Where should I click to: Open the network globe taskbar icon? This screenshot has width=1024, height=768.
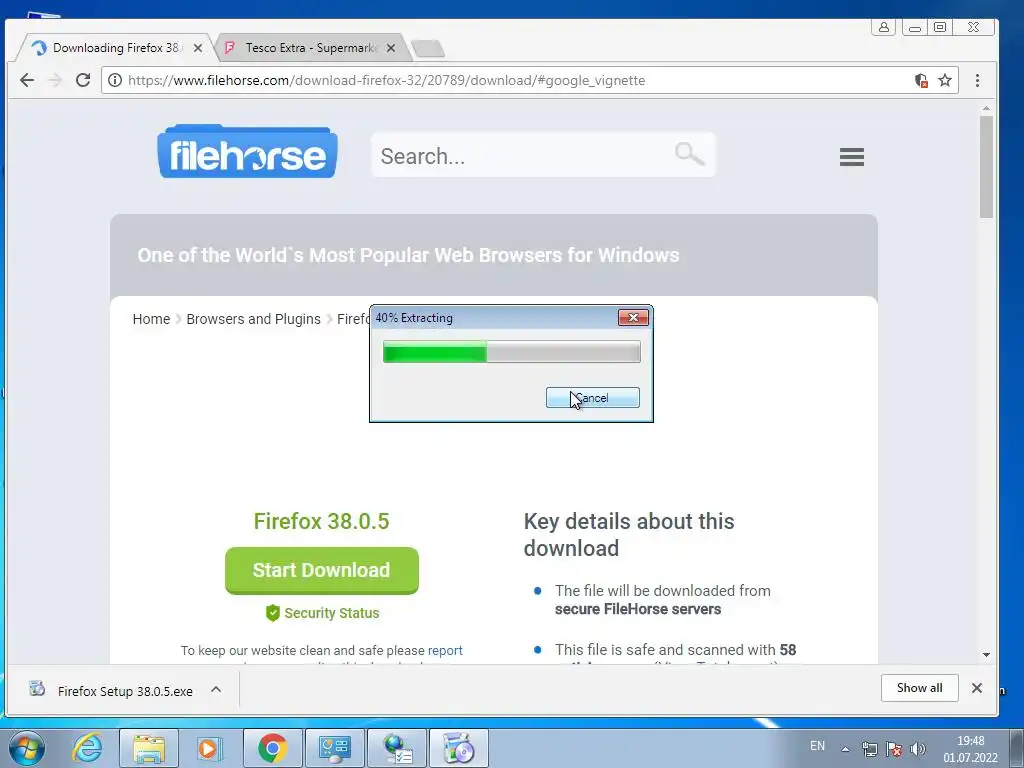coord(397,748)
